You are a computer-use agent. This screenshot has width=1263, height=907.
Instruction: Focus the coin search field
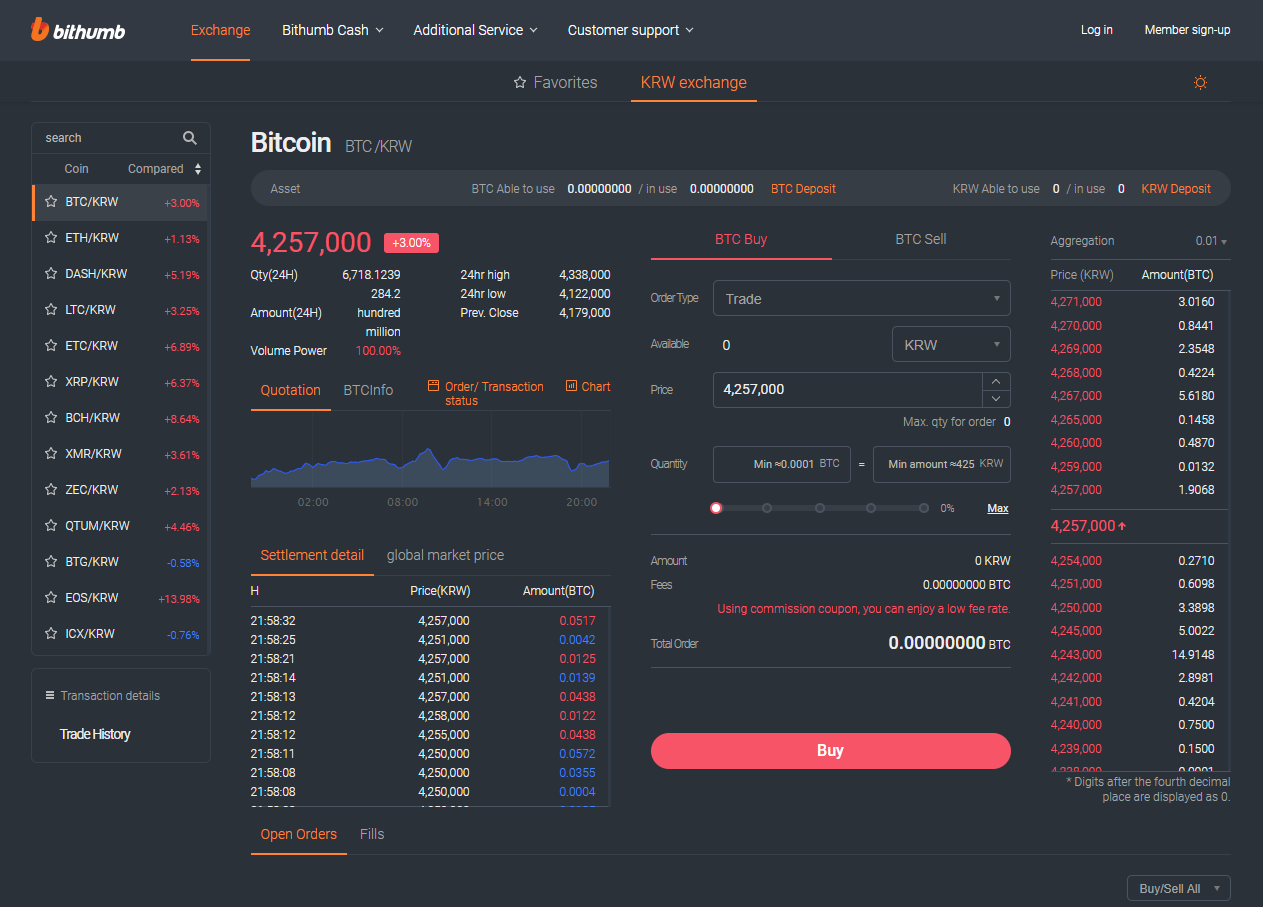pyautogui.click(x=110, y=138)
